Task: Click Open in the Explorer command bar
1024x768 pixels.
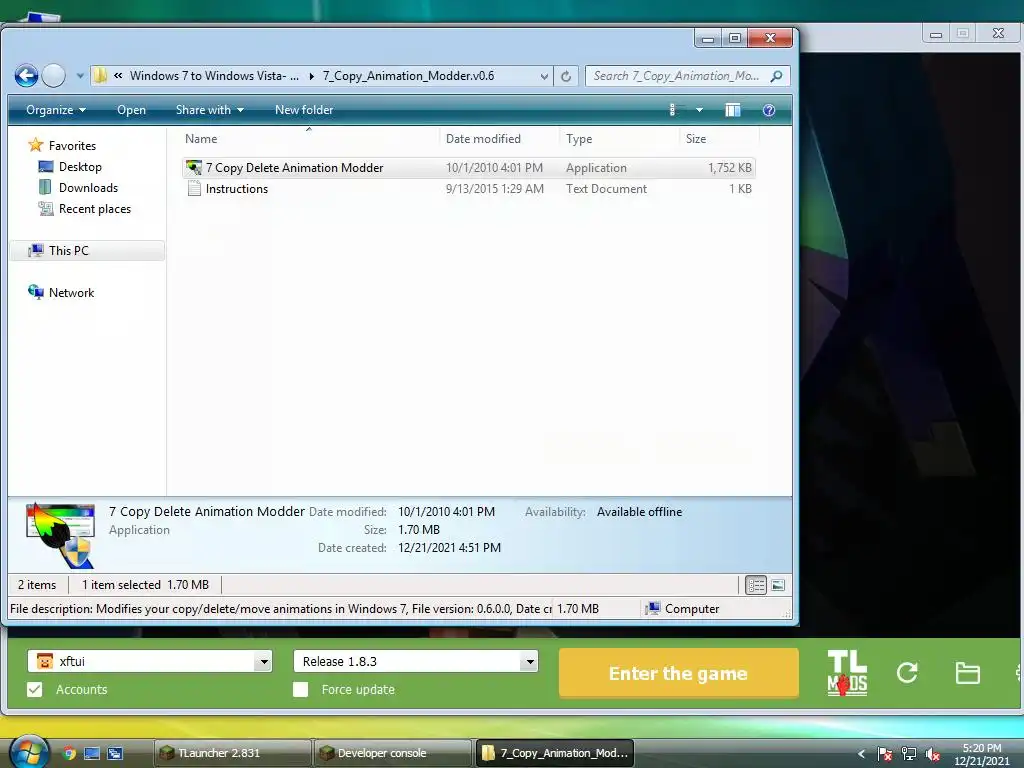Action: point(131,110)
